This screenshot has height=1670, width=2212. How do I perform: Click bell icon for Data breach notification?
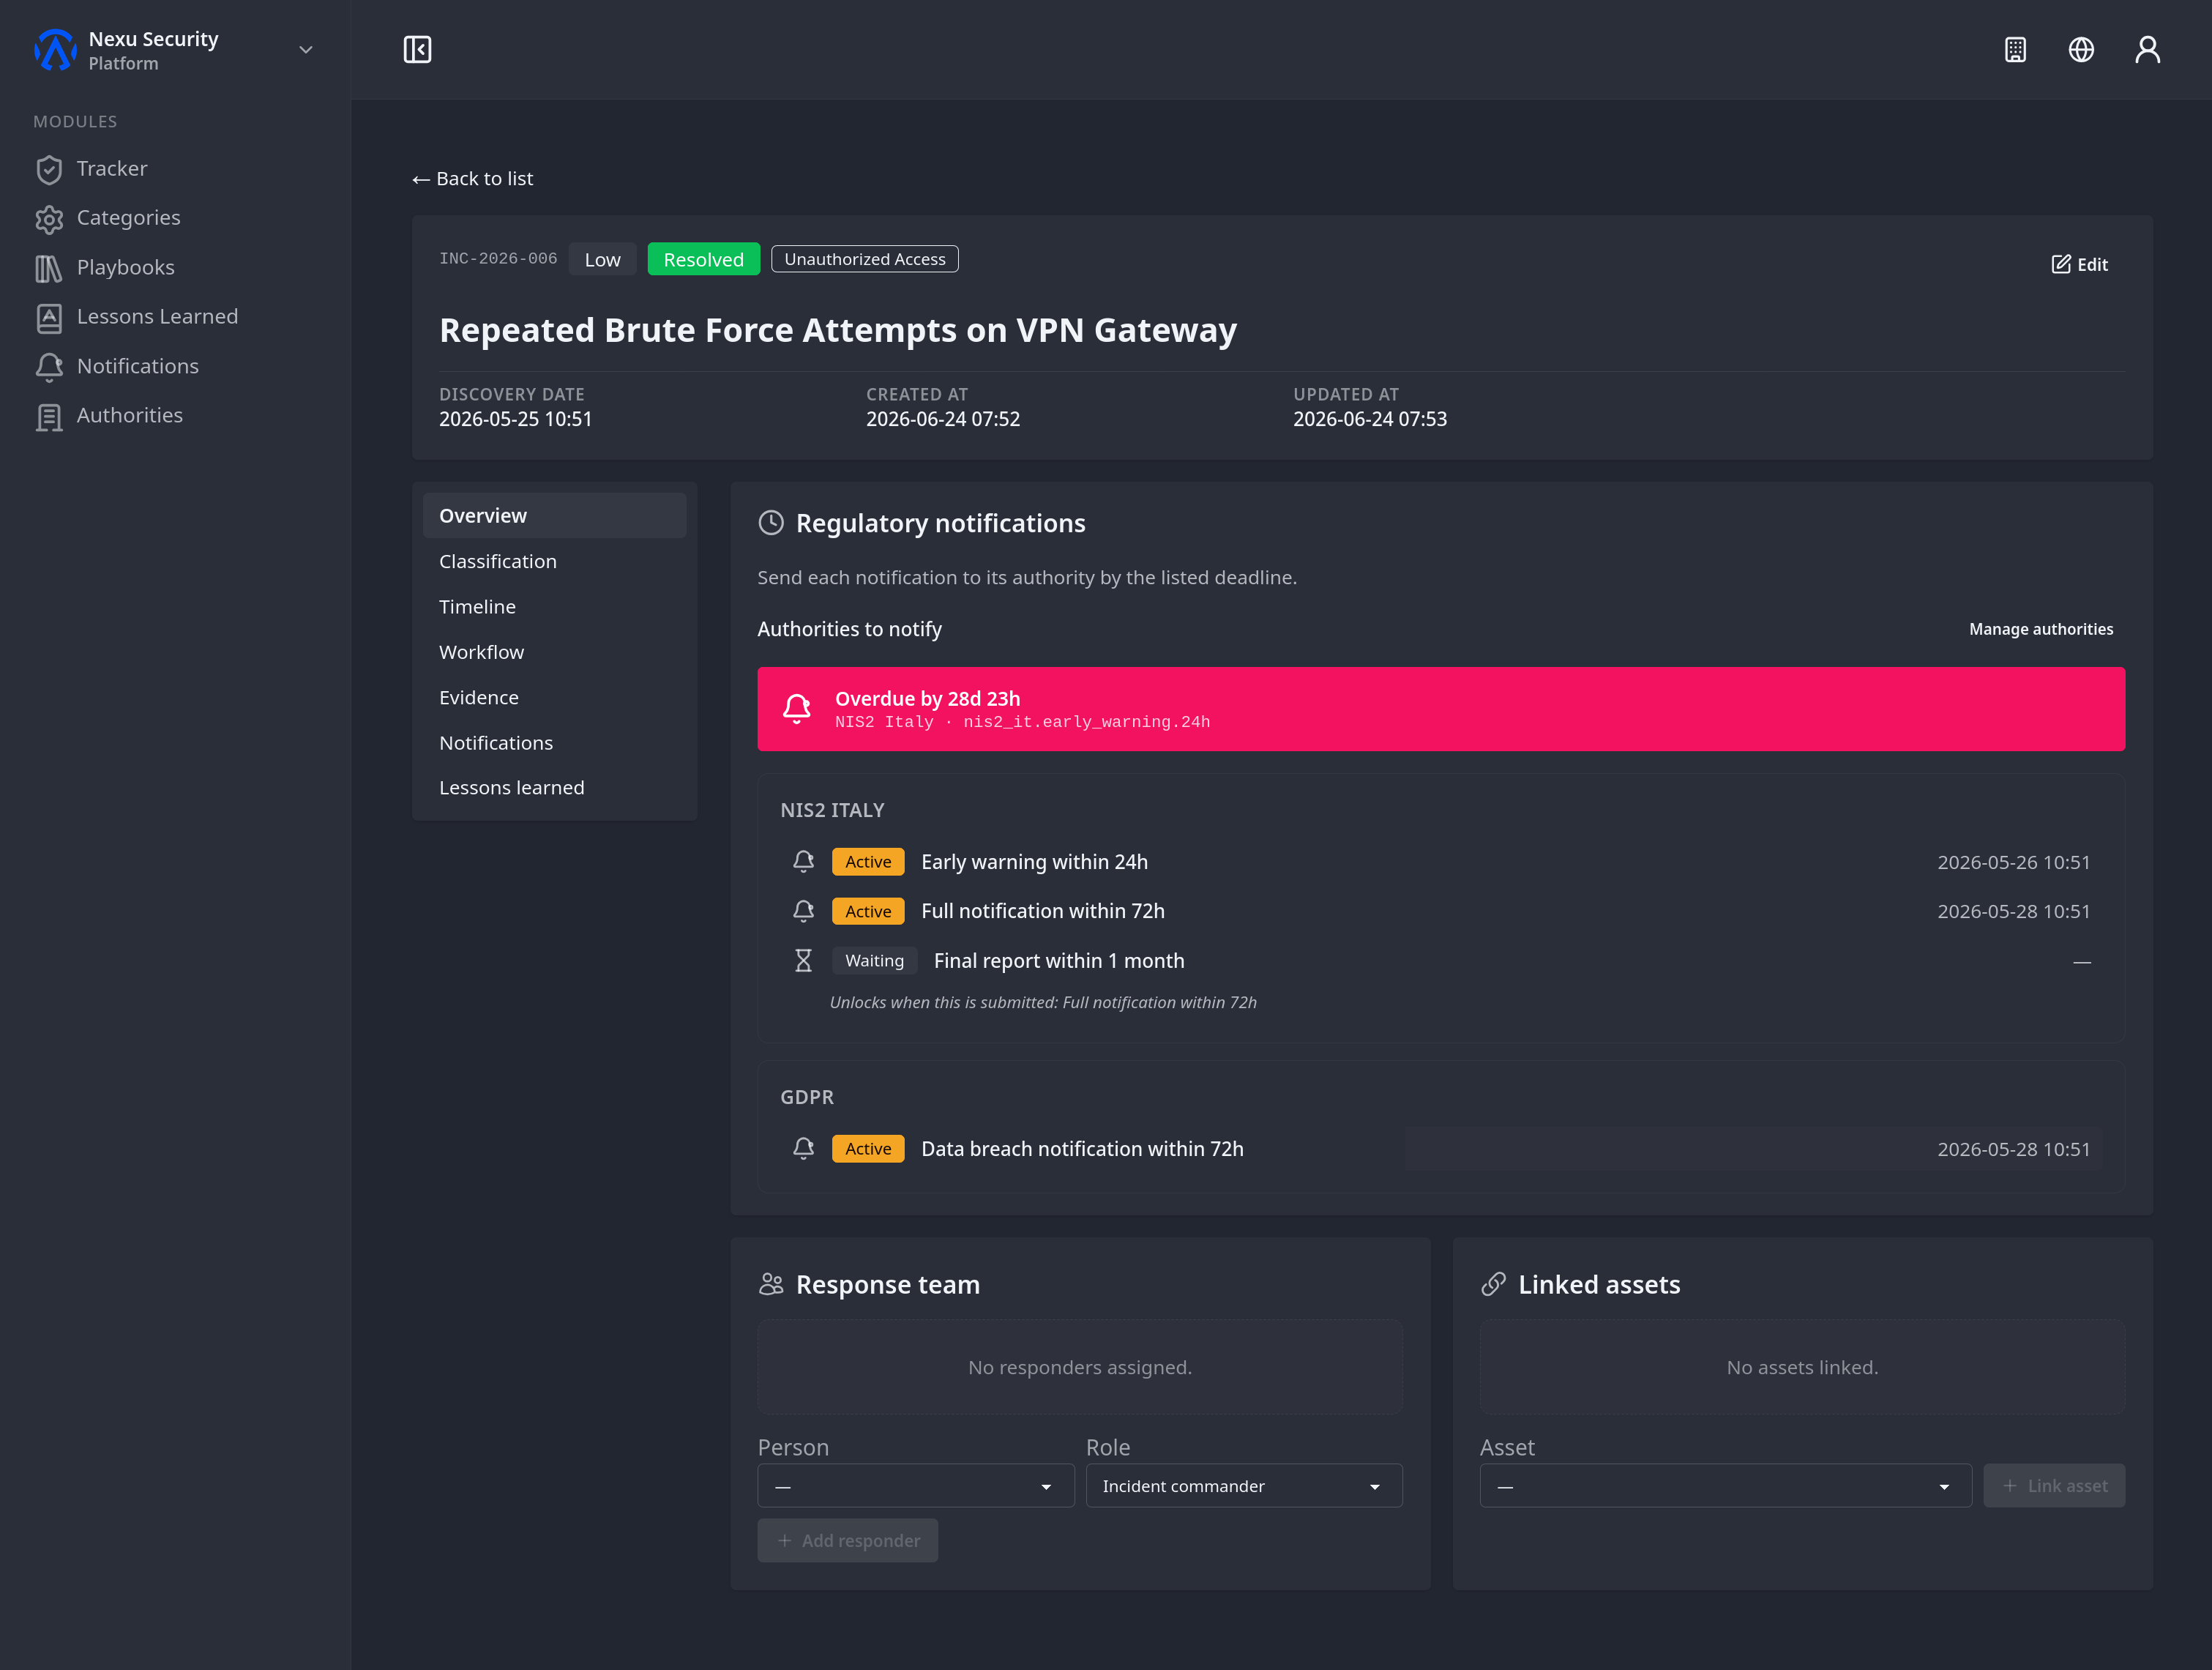tap(803, 1149)
